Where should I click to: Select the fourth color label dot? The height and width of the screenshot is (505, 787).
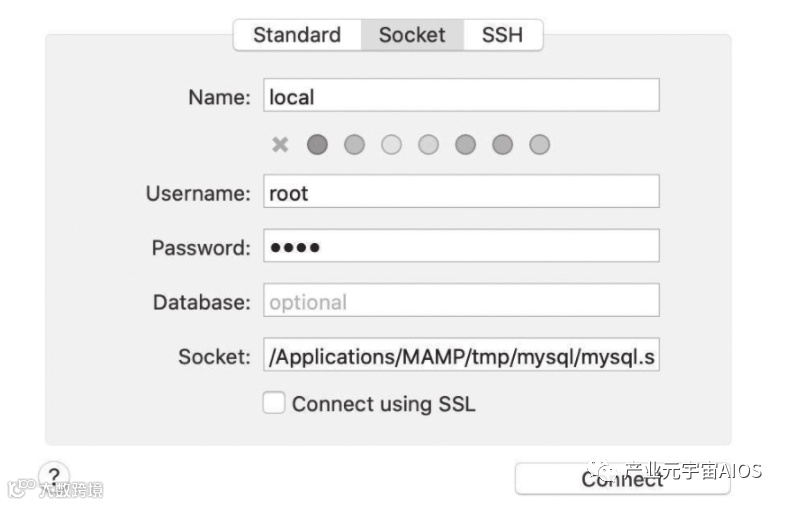click(x=428, y=145)
